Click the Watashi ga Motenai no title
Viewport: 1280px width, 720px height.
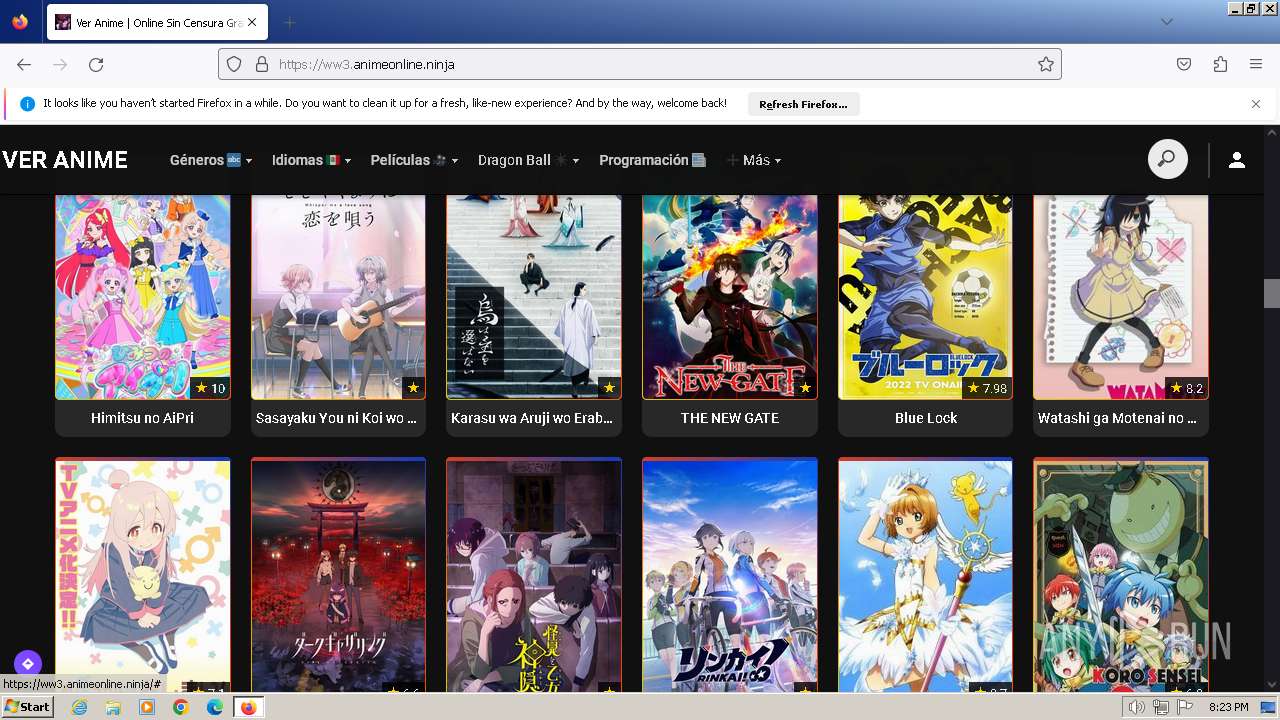tap(1117, 418)
